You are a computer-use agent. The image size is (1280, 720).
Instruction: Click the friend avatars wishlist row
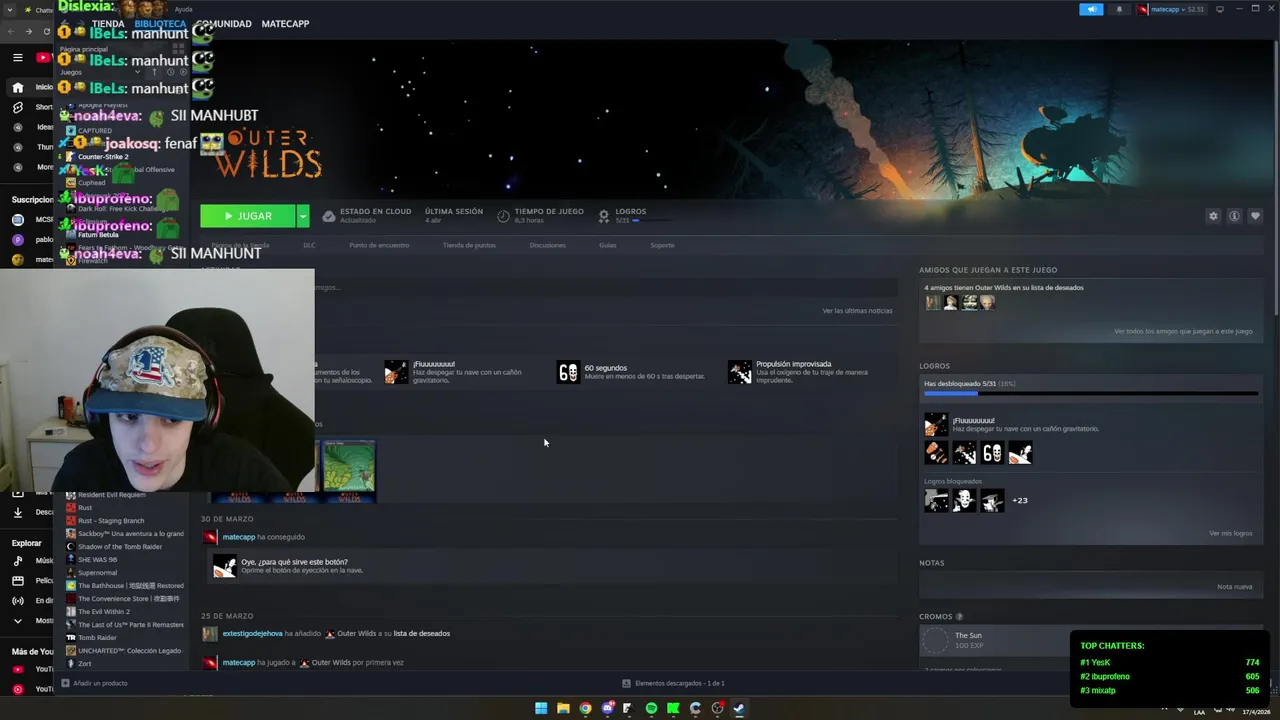[x=960, y=302]
